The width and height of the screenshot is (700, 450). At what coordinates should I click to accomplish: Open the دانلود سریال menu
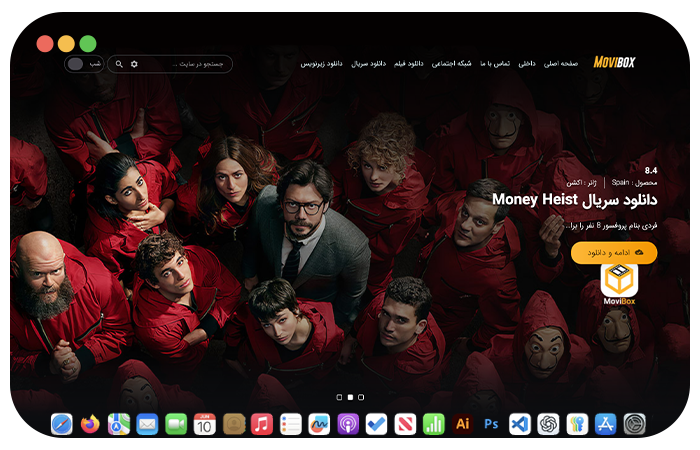369,63
